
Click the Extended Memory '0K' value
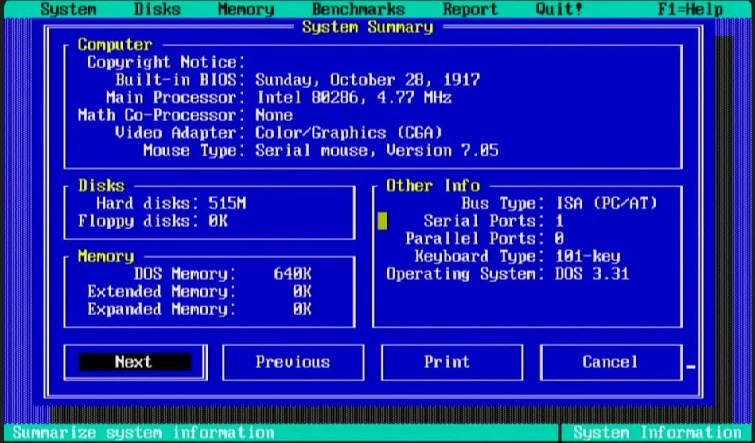(302, 292)
